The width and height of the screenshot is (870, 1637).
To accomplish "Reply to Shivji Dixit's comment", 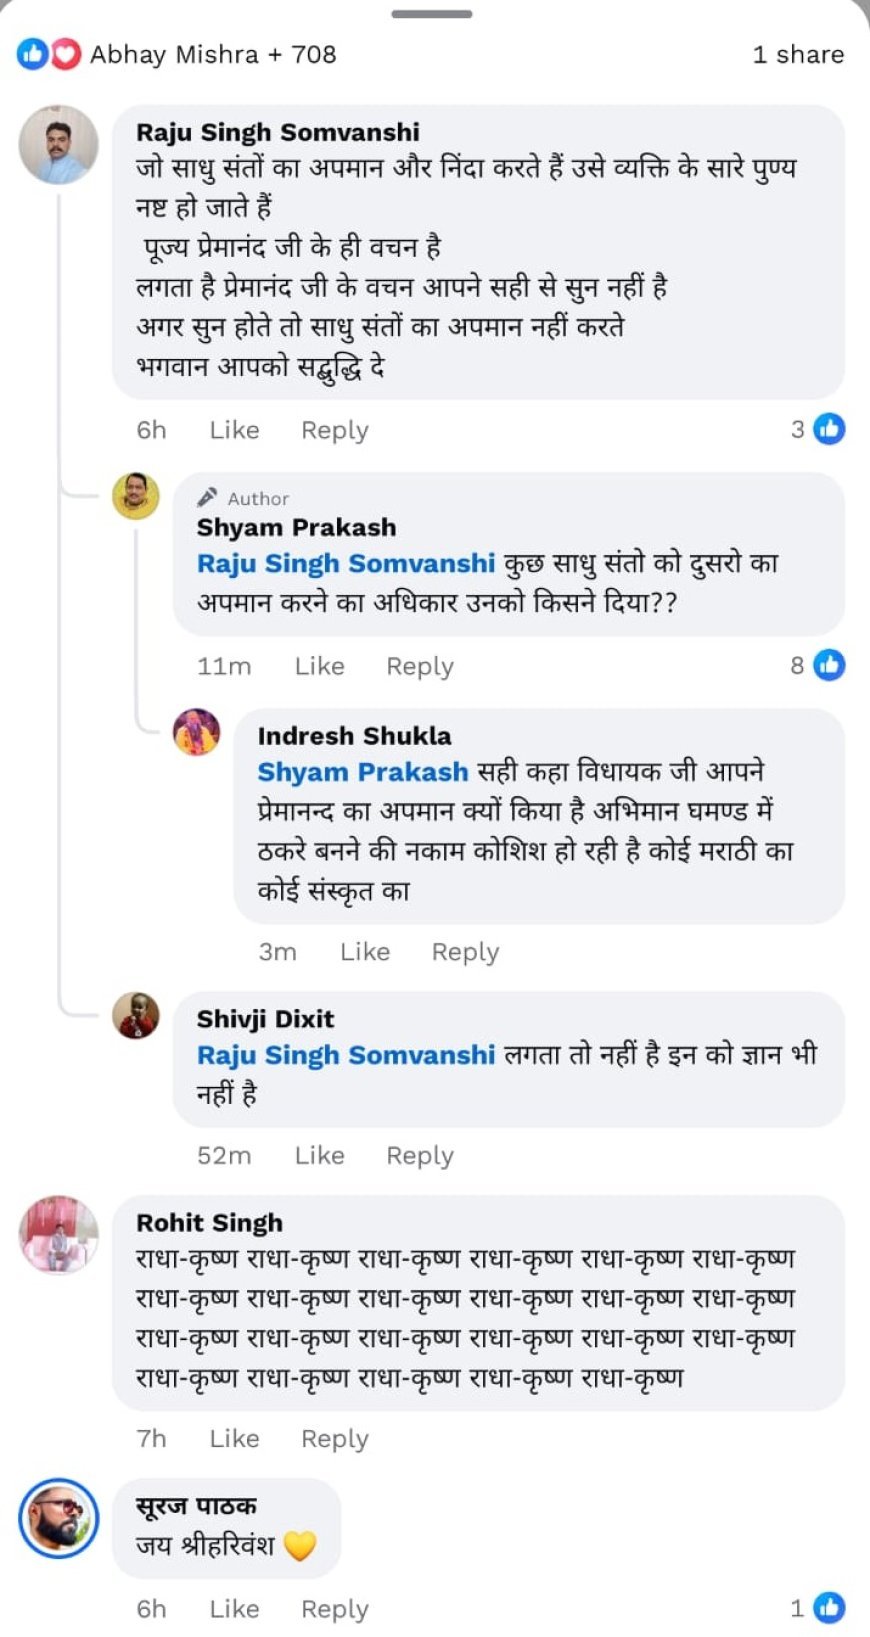I will (420, 1156).
